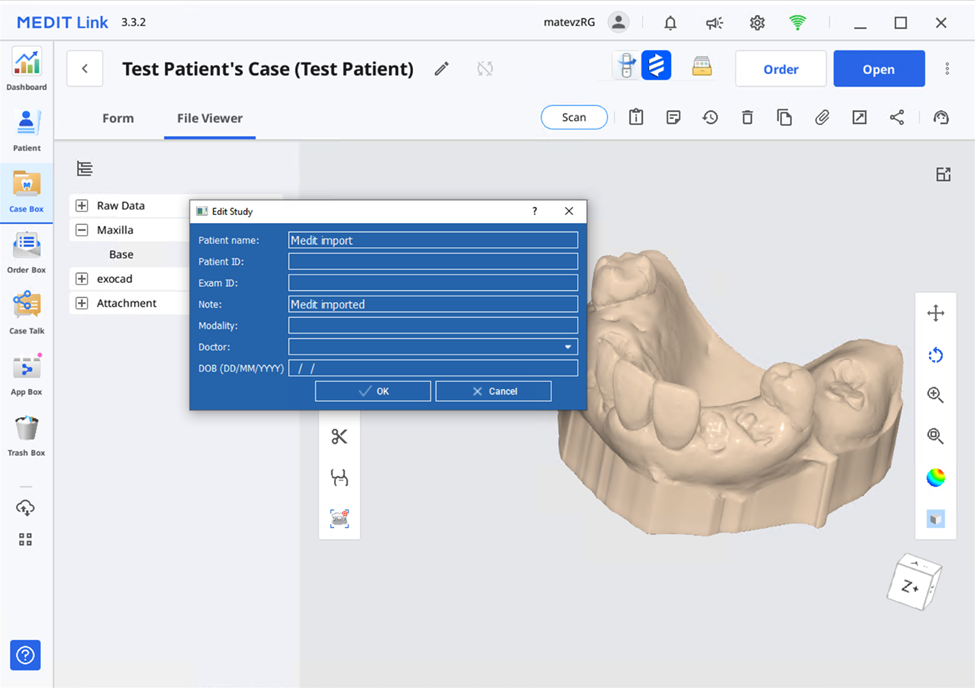Collapse the Maxilla tree node

pos(82,230)
